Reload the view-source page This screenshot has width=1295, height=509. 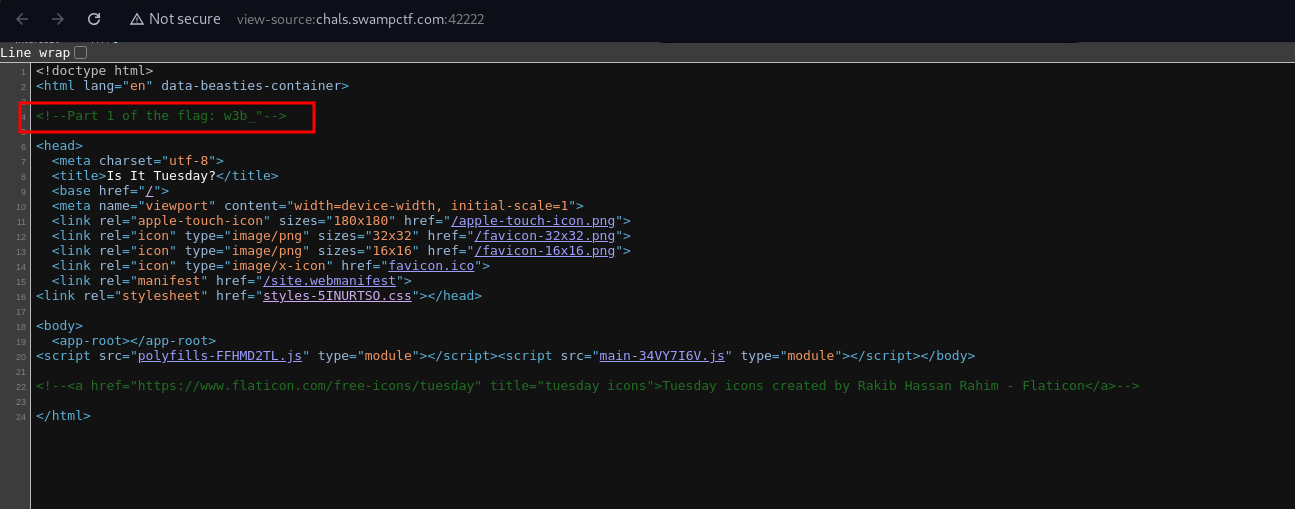(94, 19)
